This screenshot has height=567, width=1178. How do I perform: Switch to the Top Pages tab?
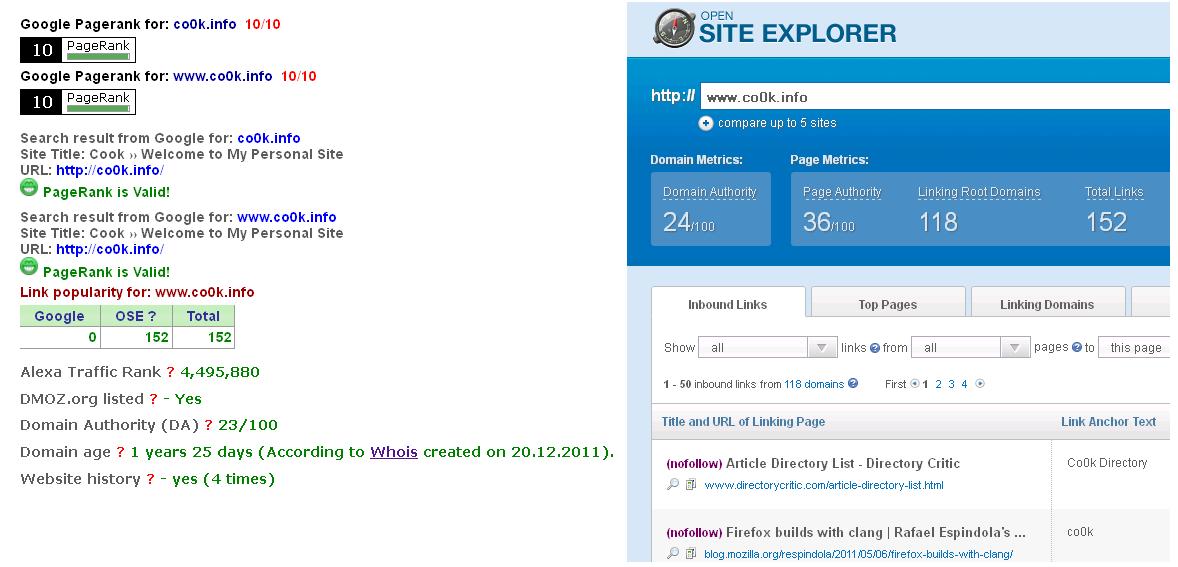(x=887, y=304)
